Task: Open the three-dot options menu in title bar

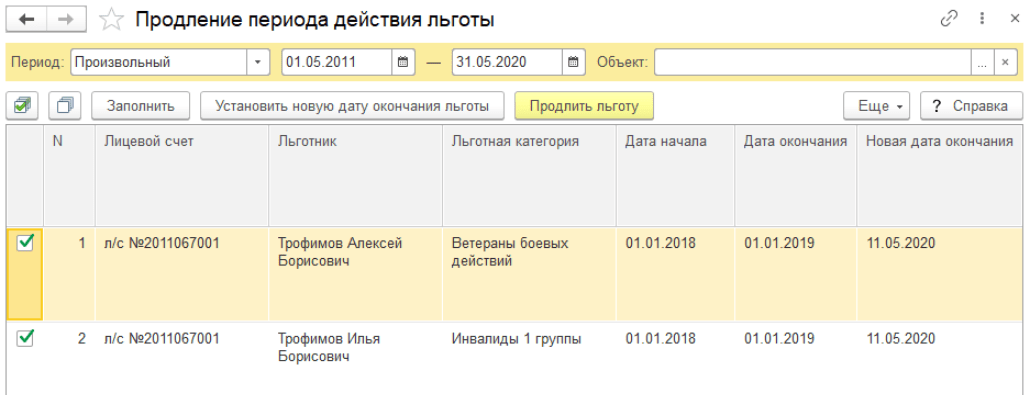Action: (982, 18)
